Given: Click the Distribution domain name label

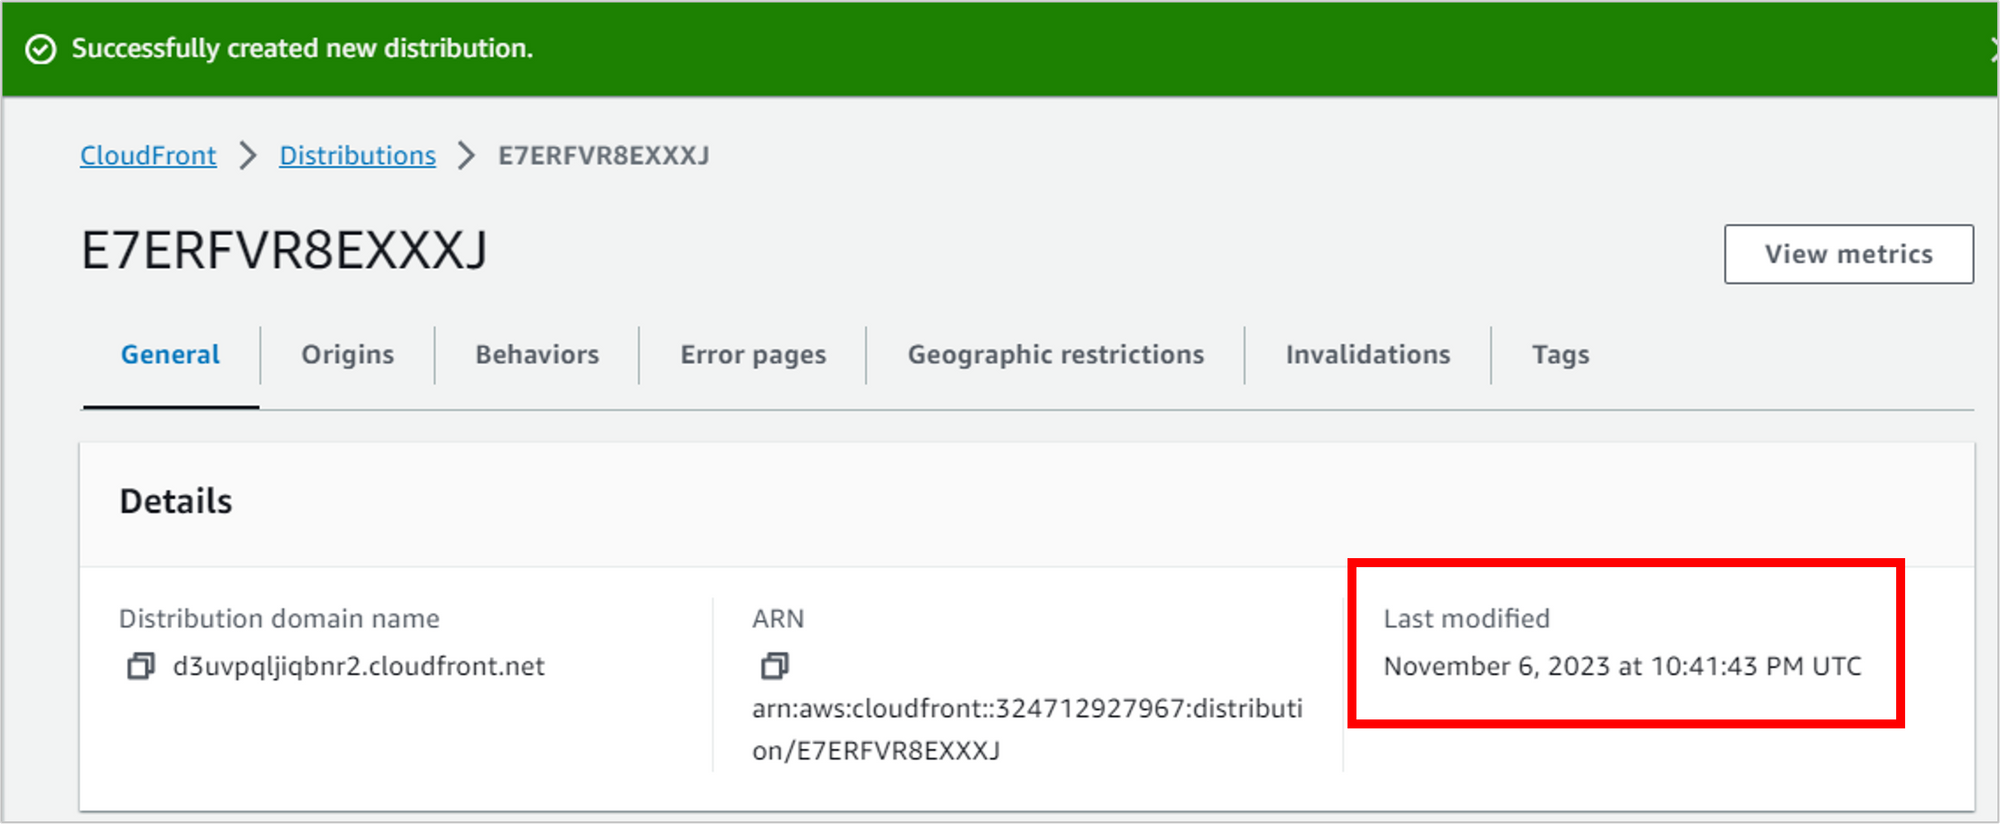Looking at the screenshot, I should click(279, 619).
